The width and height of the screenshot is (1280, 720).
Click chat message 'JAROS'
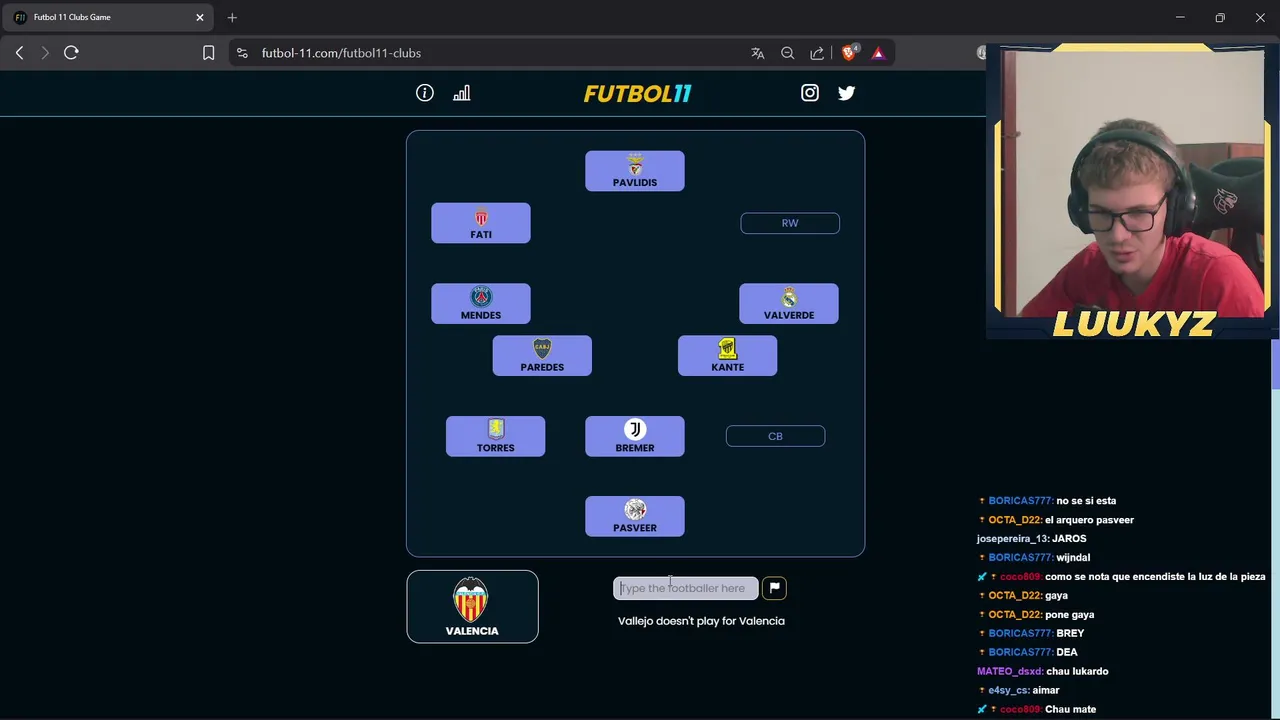pyautogui.click(x=1069, y=539)
